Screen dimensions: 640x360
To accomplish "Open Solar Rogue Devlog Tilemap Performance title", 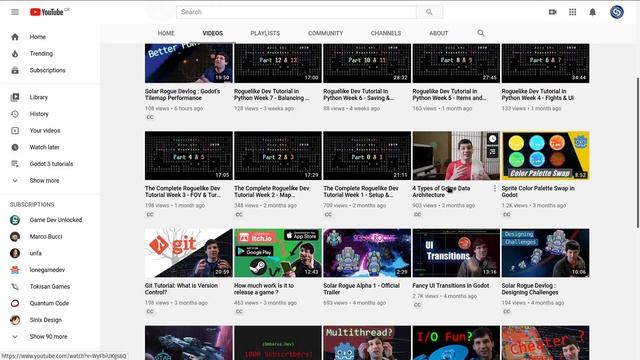I will 182,95.
